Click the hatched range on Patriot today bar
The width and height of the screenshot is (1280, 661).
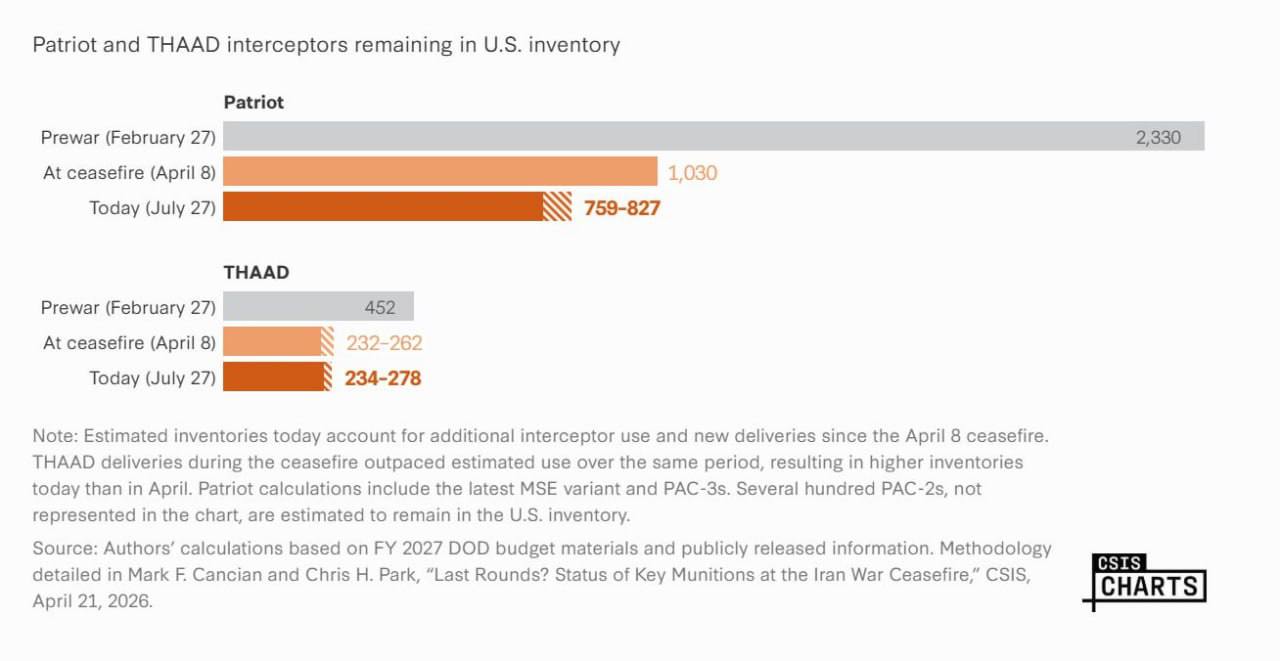coord(557,207)
